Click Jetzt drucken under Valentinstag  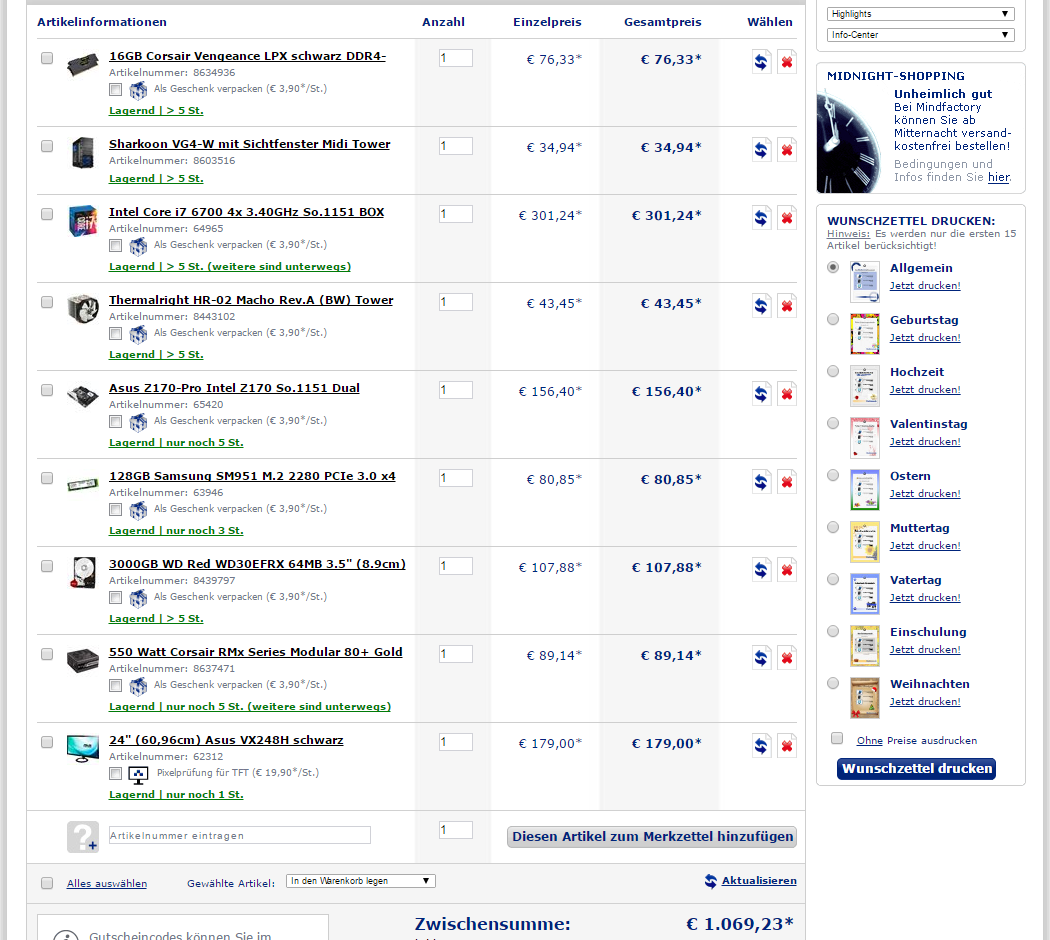pyautogui.click(x=925, y=442)
